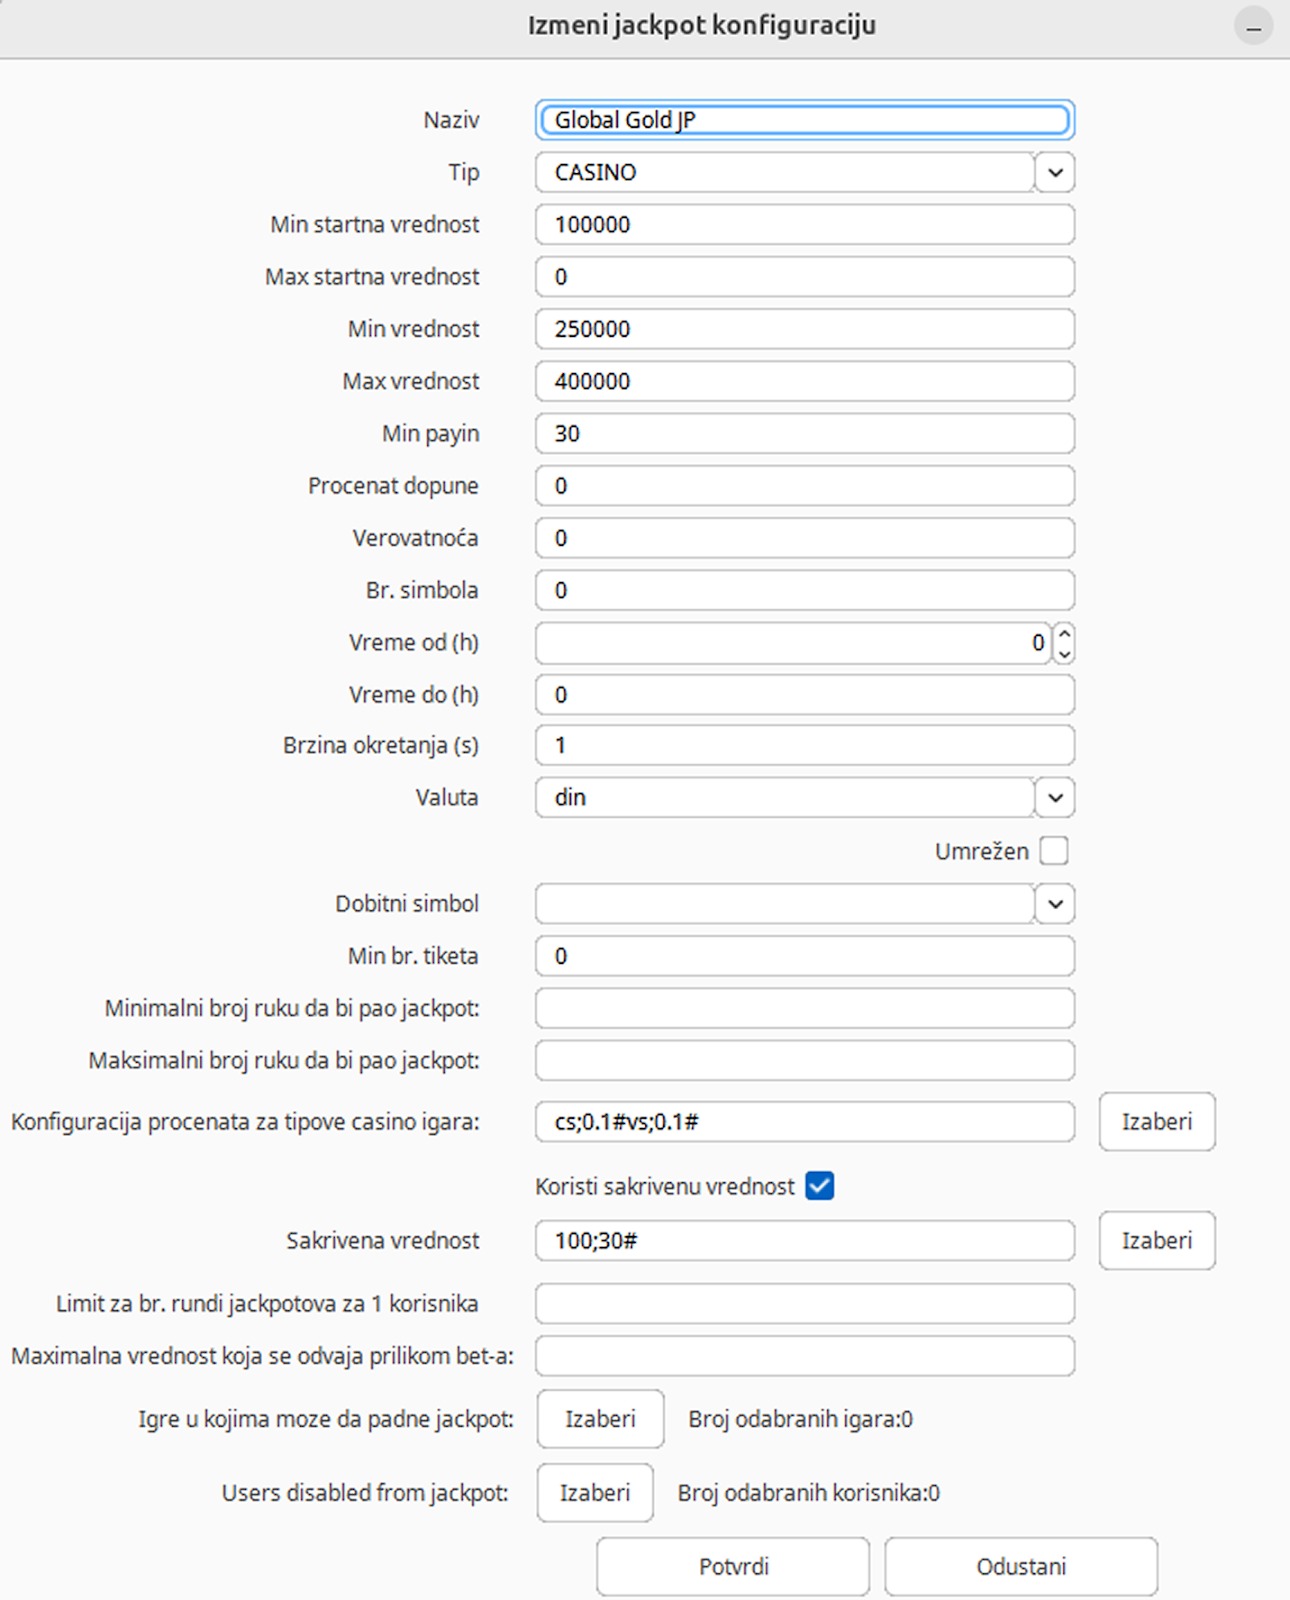Expand the Valuta combo box arrow
The height and width of the screenshot is (1600, 1290).
tap(1055, 797)
